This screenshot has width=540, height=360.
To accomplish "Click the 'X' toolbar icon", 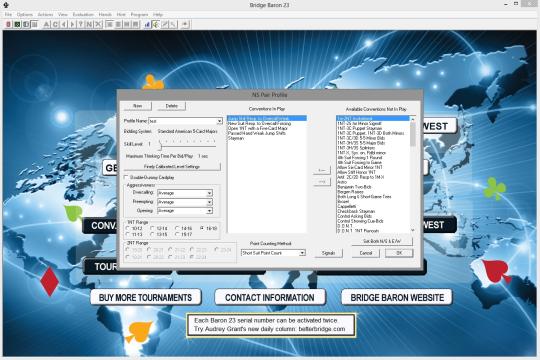I will [98, 24].
